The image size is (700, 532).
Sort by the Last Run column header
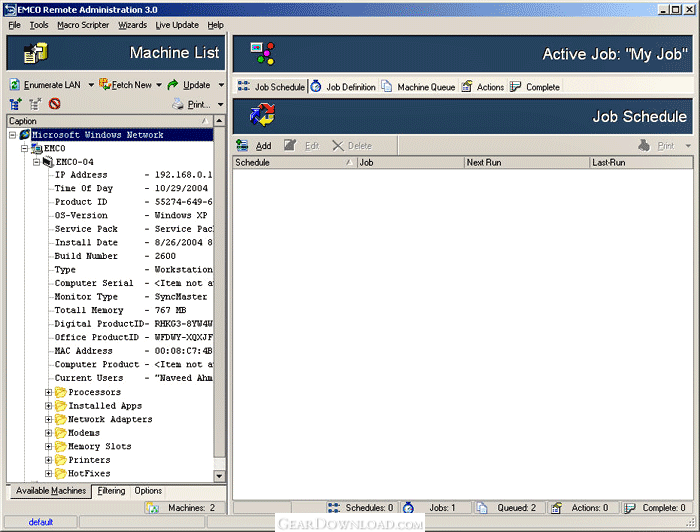click(642, 162)
